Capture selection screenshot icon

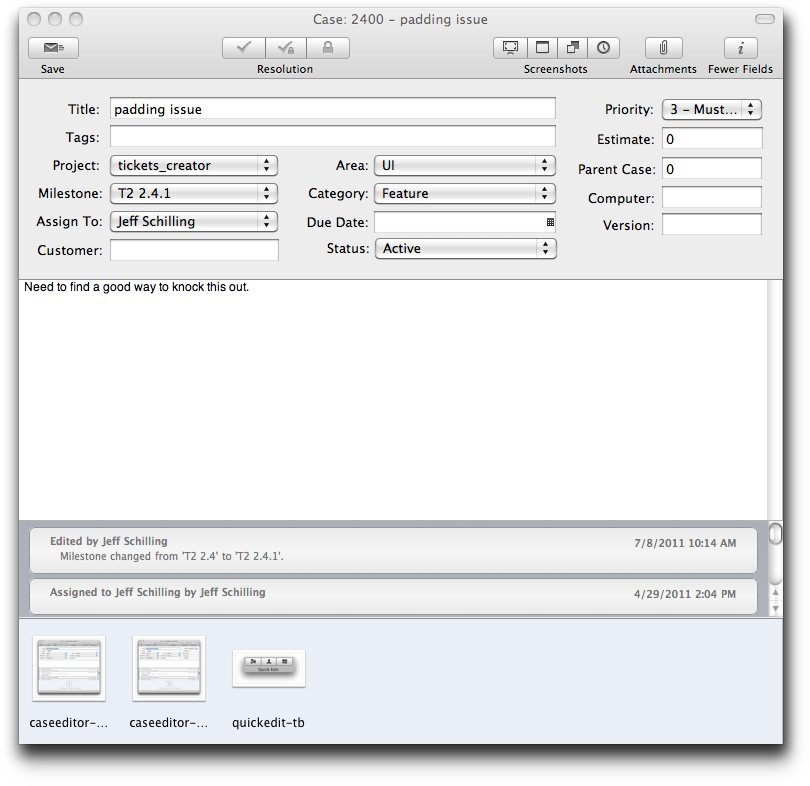click(573, 48)
